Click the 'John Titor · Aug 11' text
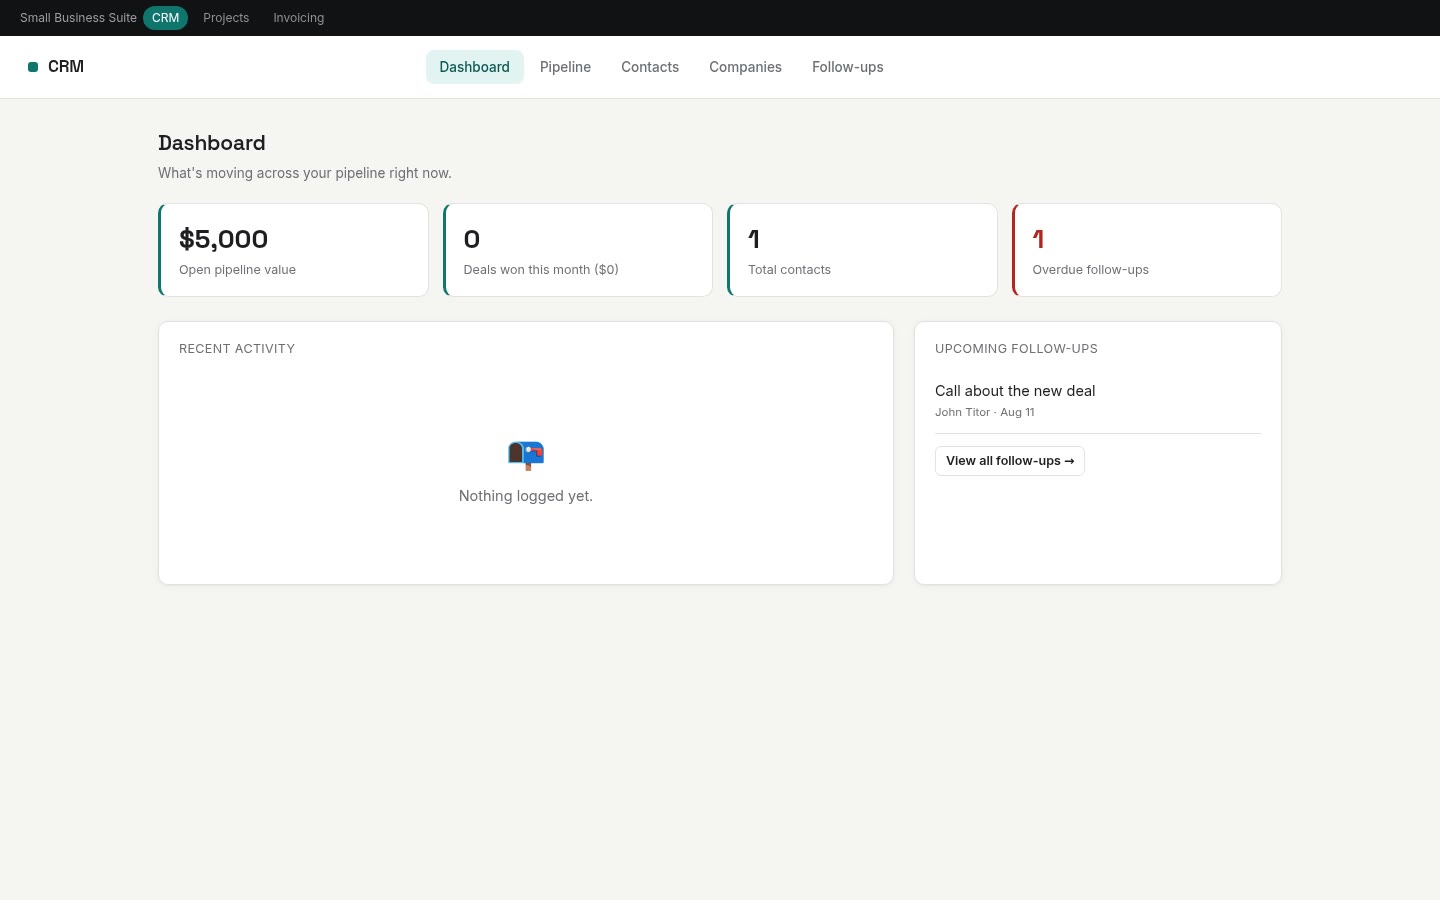This screenshot has height=900, width=1440. pos(985,412)
